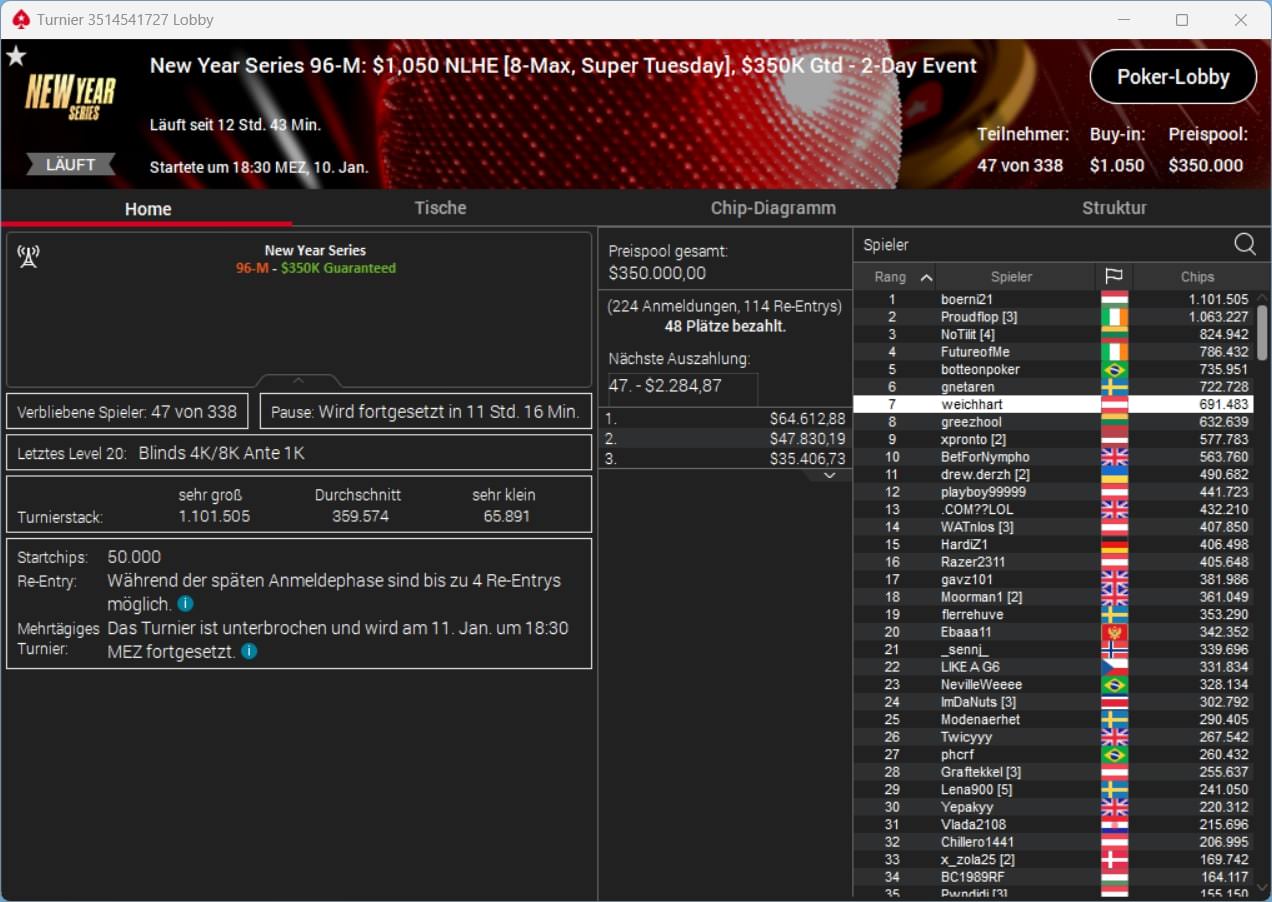Open player search magnifier icon
Screen dimensions: 1272x902
[x=1244, y=244]
